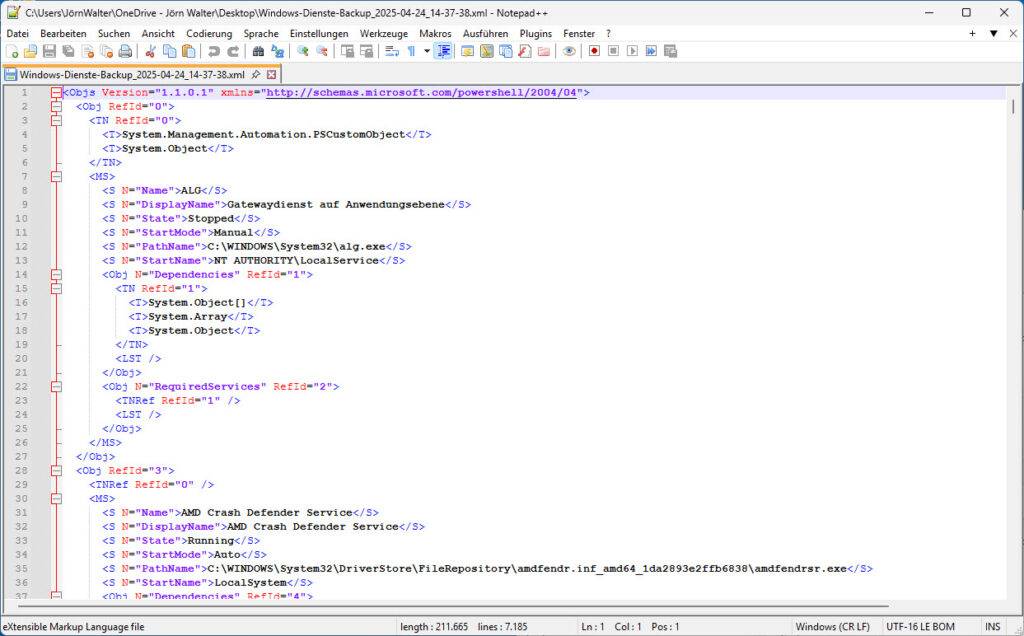
Task: Close the XML document via tab close button
Action: [272, 73]
